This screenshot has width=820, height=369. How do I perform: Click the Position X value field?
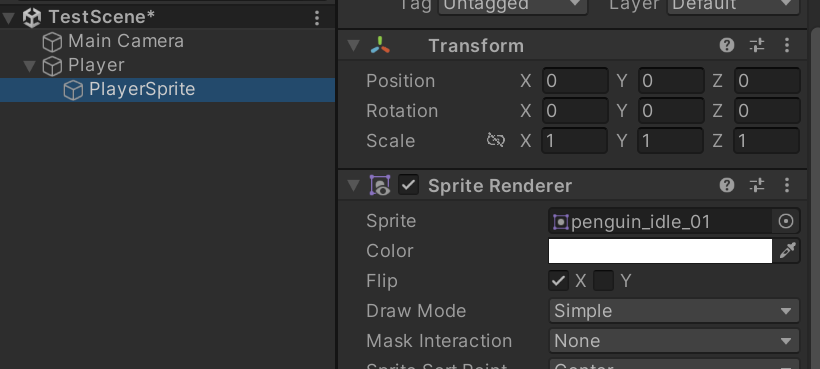(575, 81)
